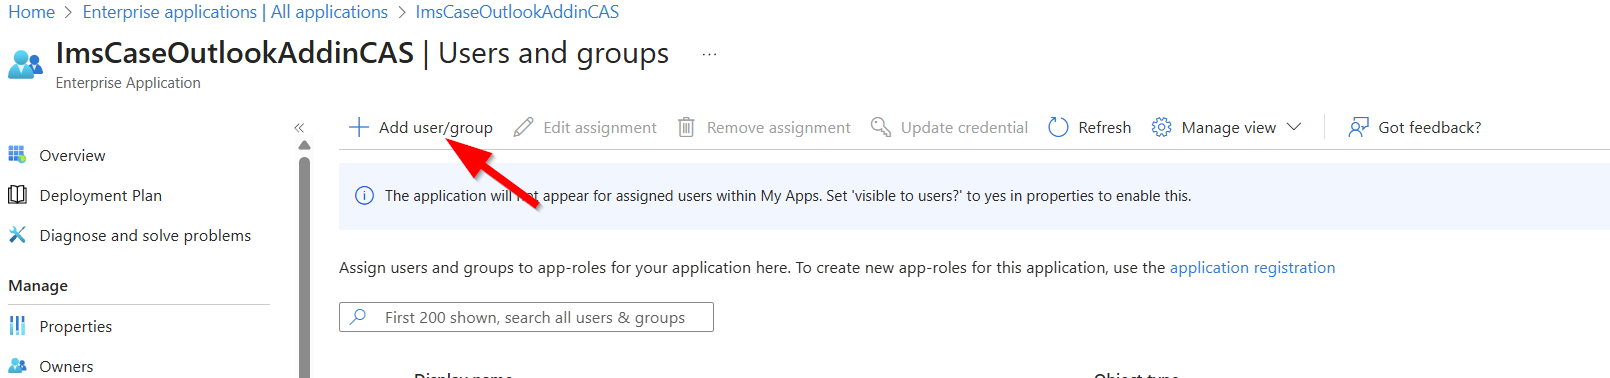1610x378 pixels.
Task: Open Diagnose and solve problems
Action: (x=145, y=235)
